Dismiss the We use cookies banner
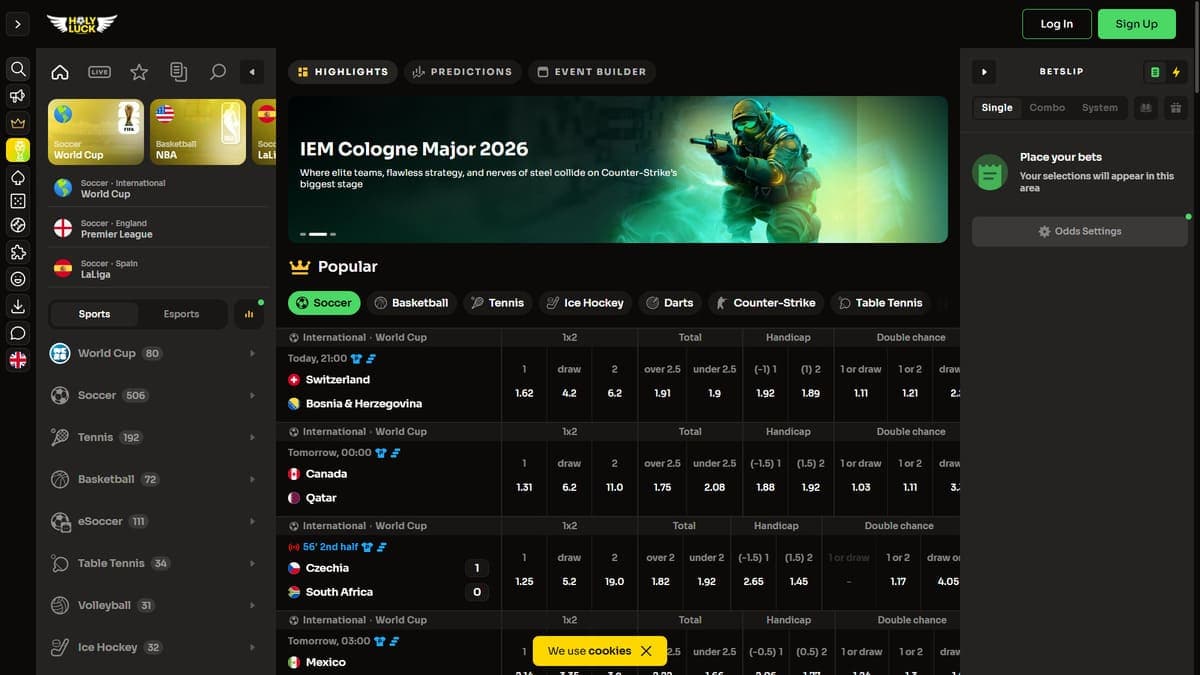1200x675 pixels. [646, 651]
